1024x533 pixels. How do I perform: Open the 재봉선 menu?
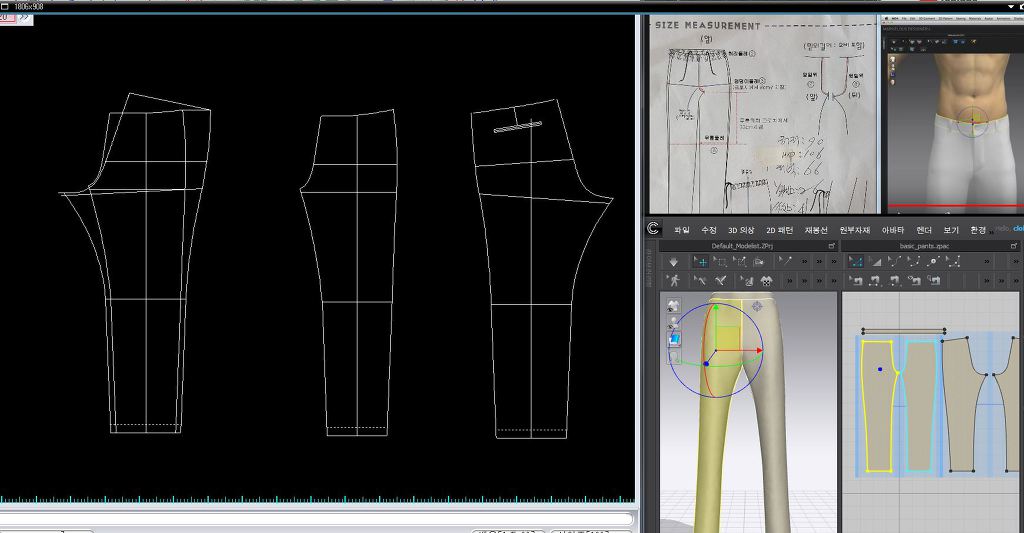[x=816, y=230]
